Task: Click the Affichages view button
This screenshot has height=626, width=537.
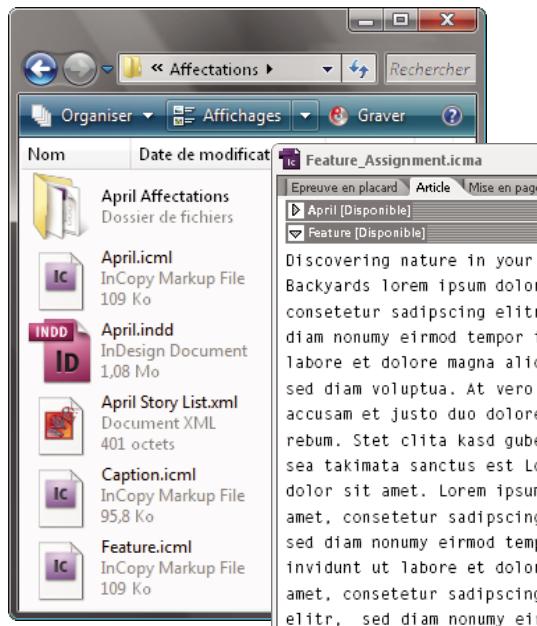Action: tap(228, 116)
